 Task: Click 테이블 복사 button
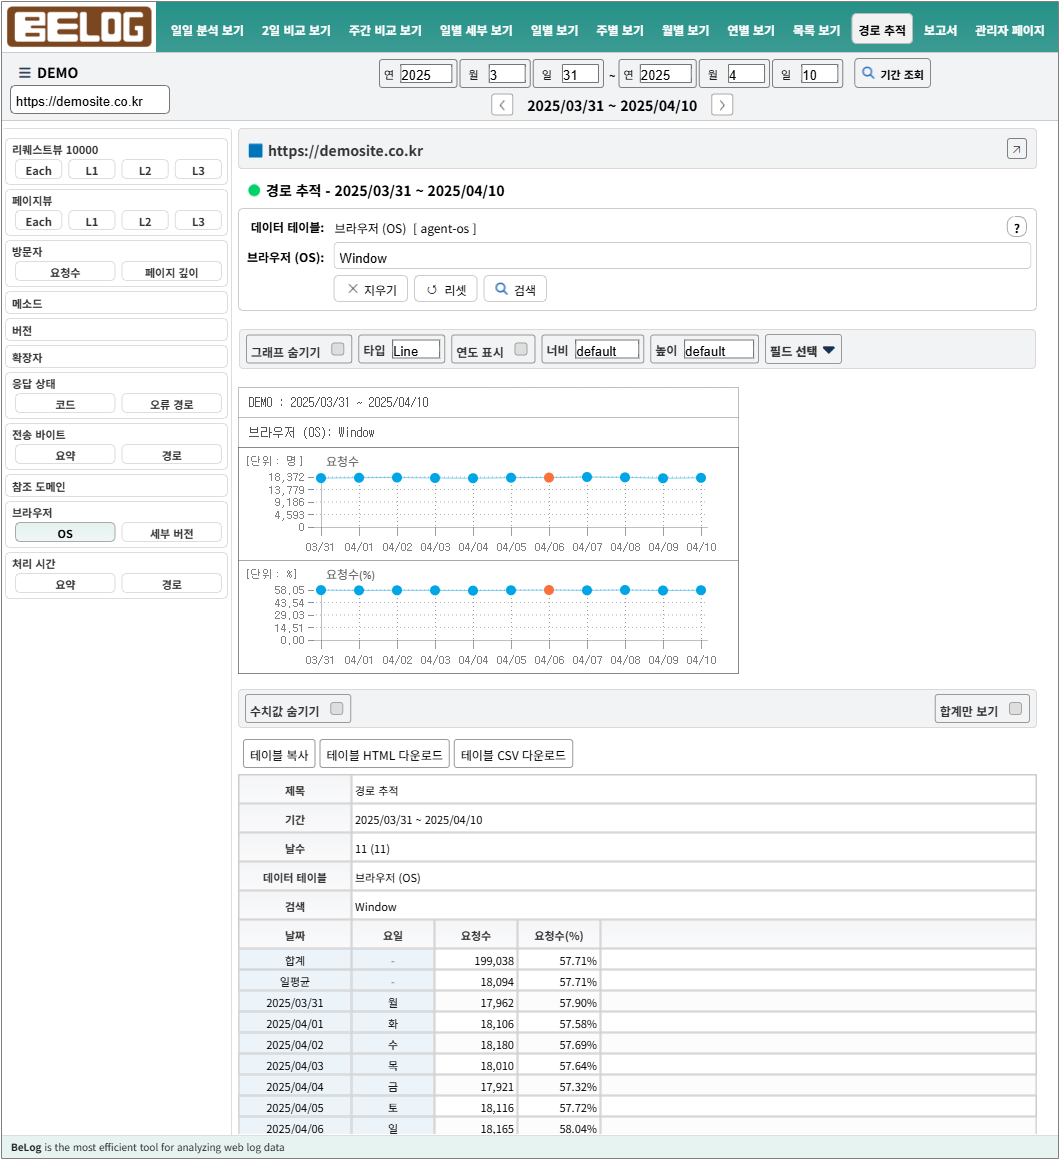click(x=280, y=755)
